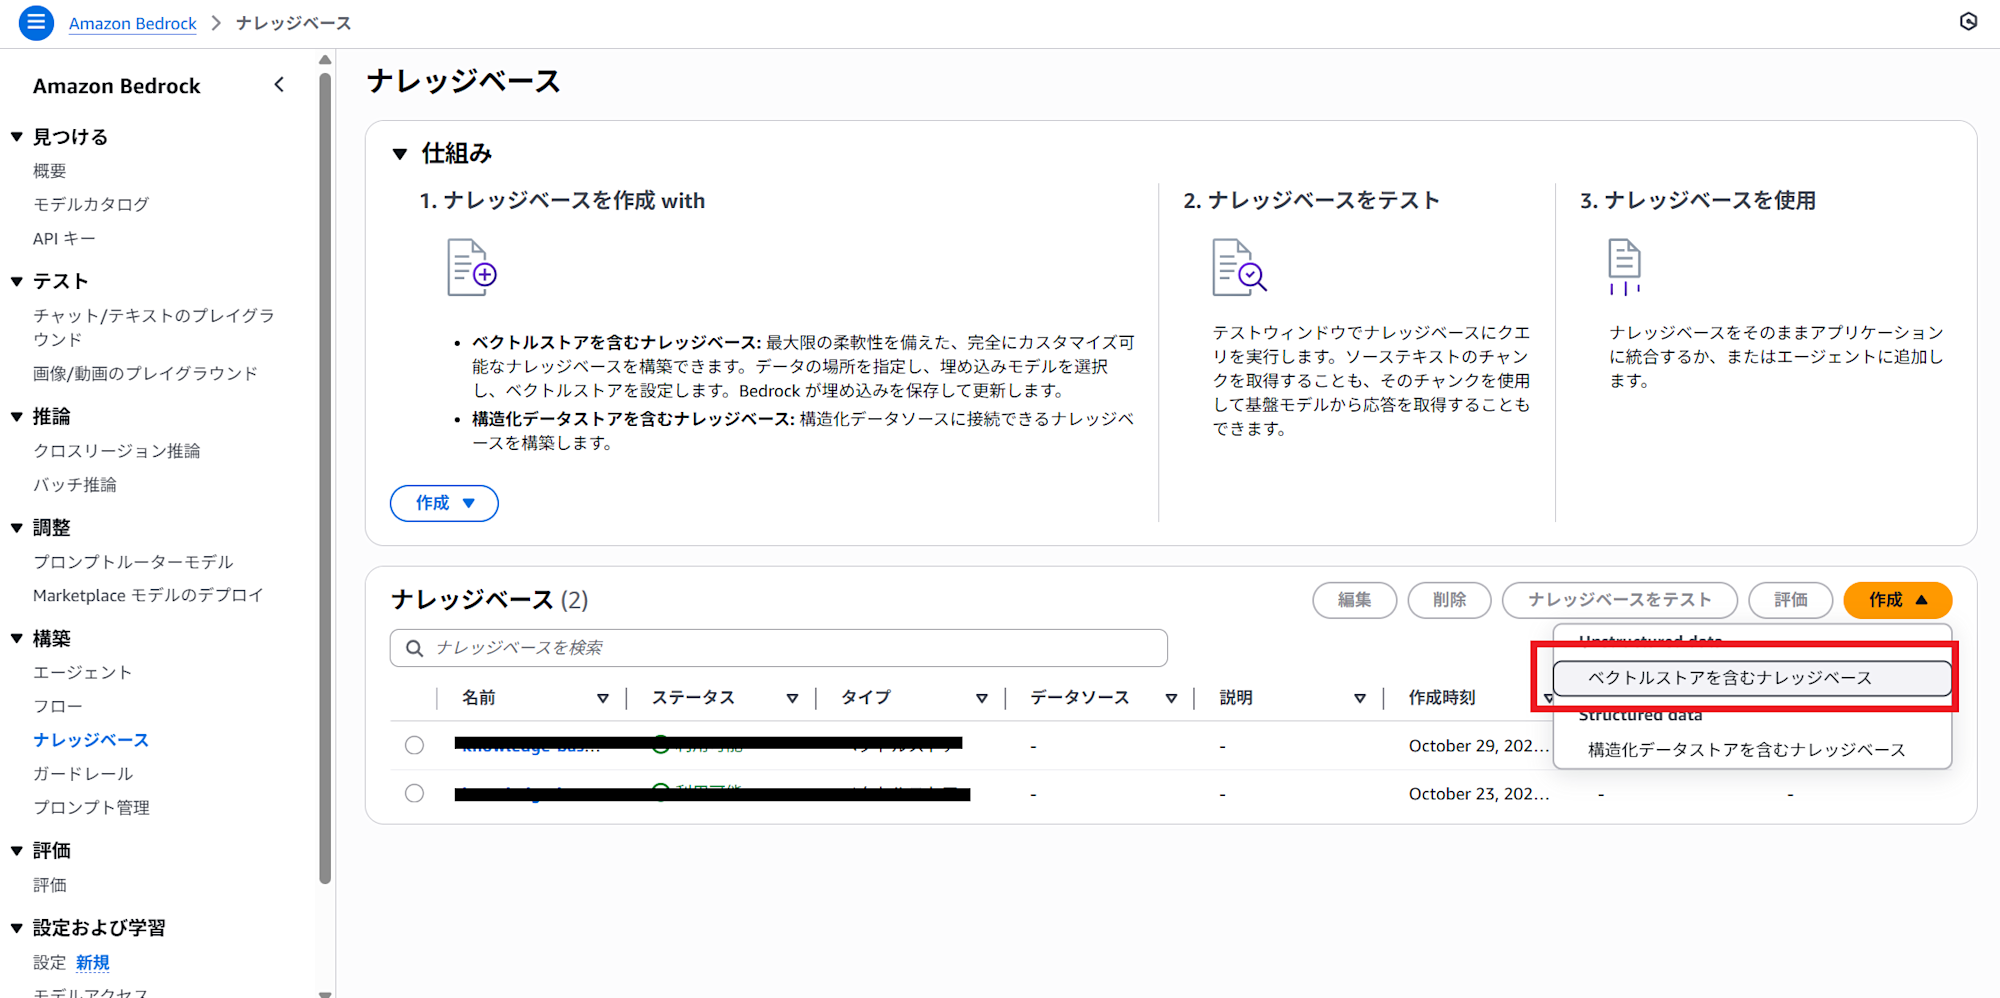2000x998 pixels.
Task: Click the magnifier icon in the search box
Action: point(414,648)
